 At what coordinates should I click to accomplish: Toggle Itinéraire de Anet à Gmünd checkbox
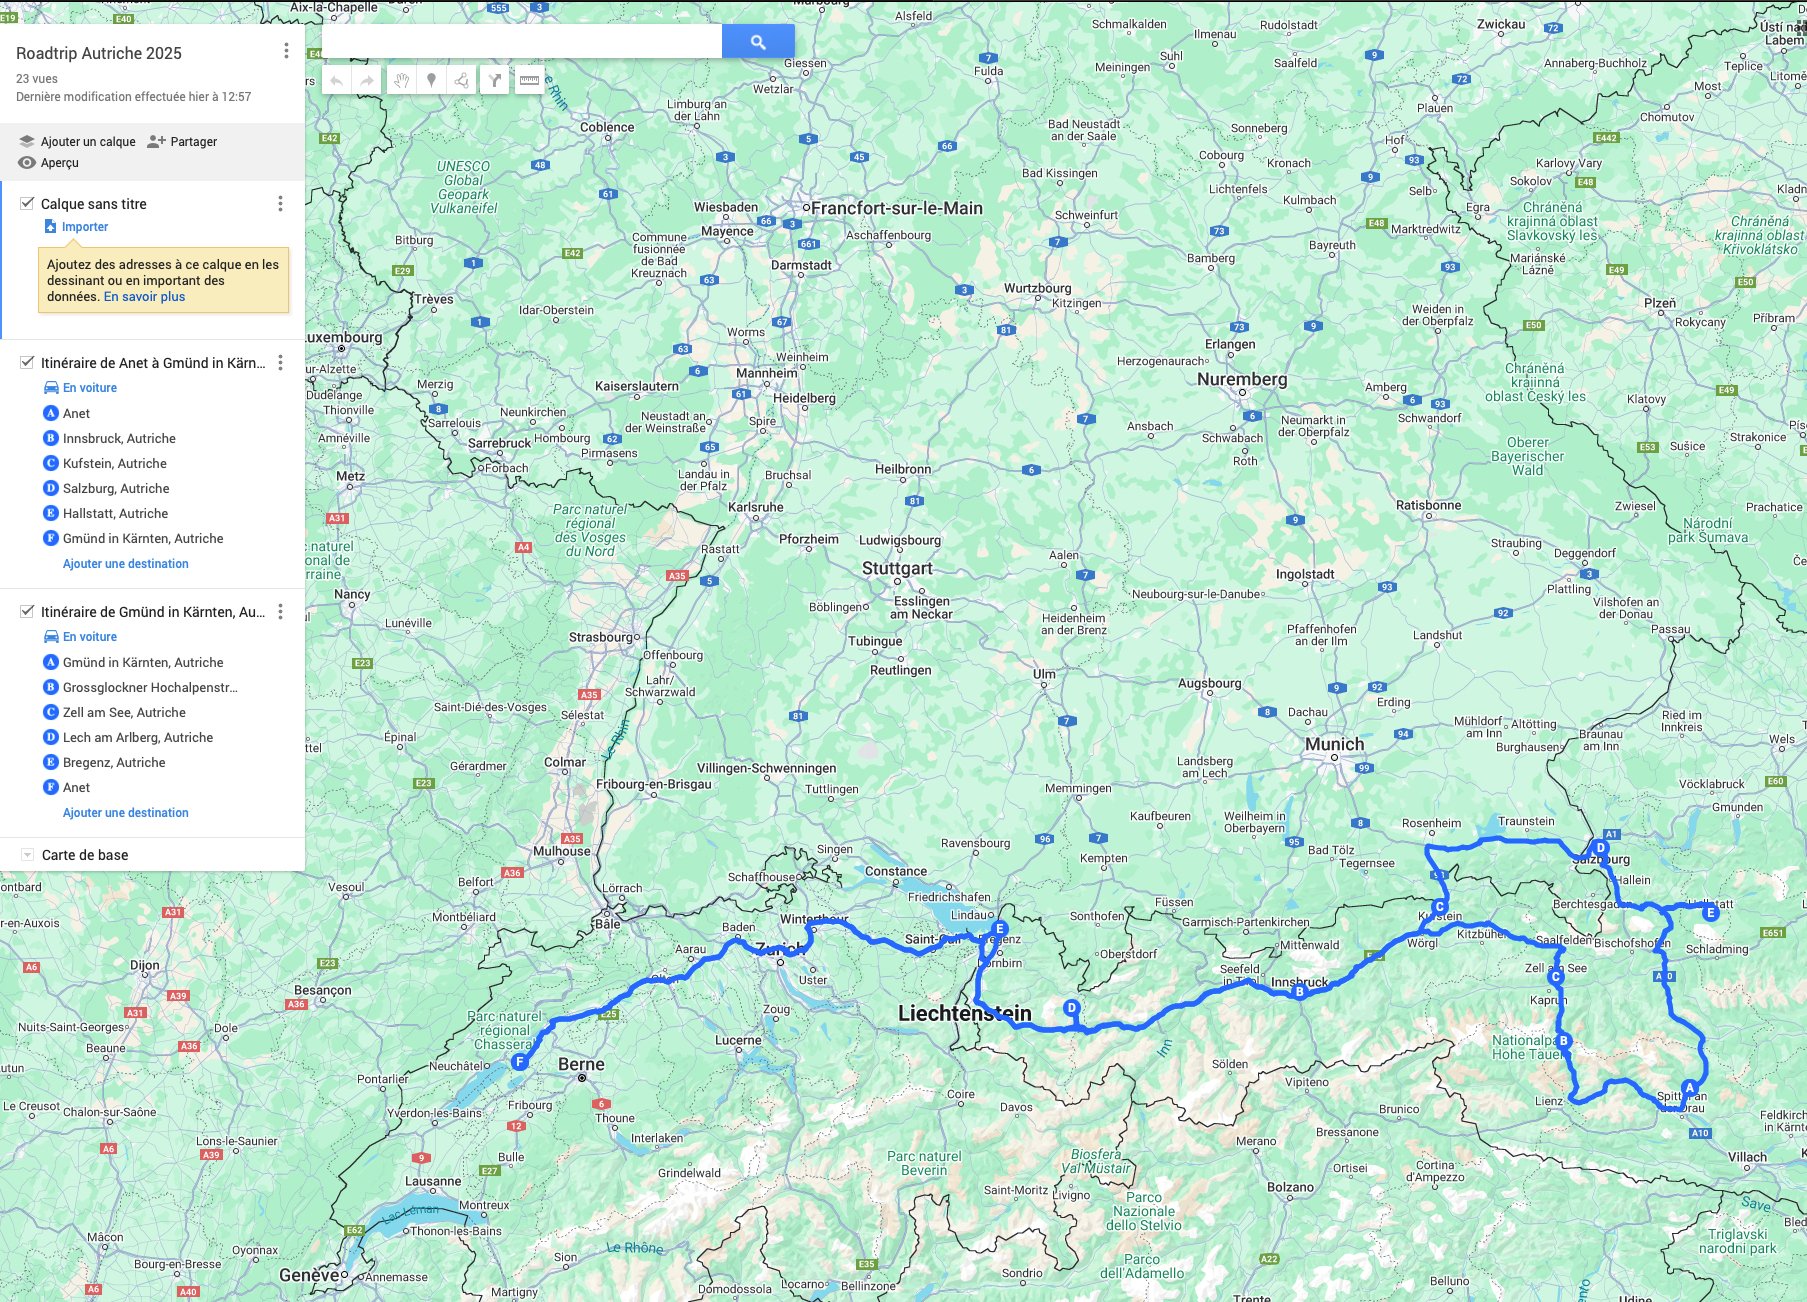pos(27,362)
